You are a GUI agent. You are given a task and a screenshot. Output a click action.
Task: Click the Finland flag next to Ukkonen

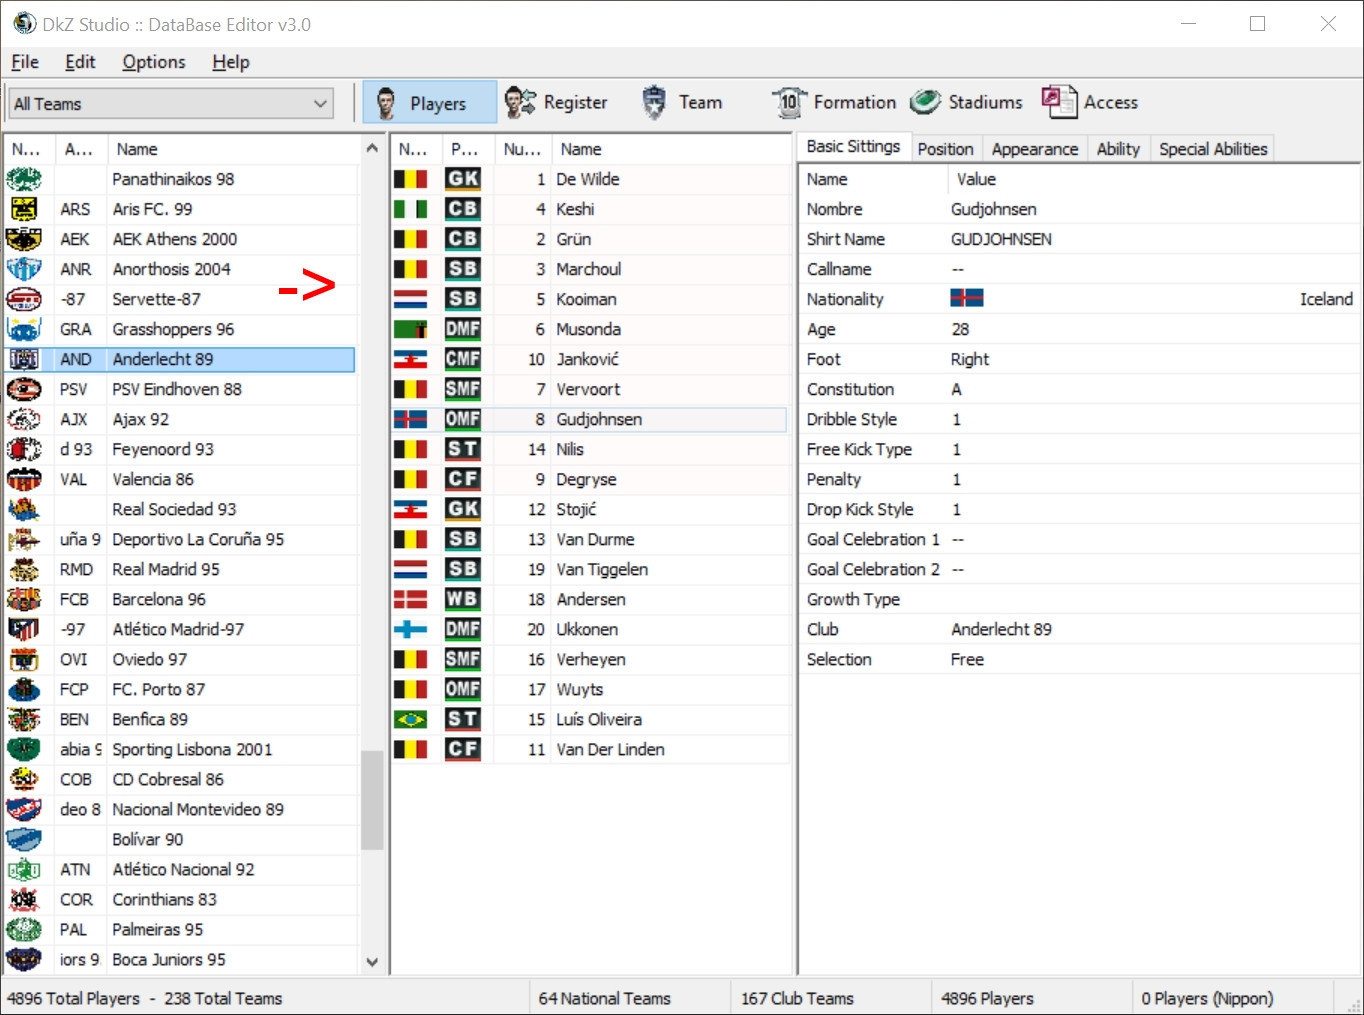click(411, 629)
